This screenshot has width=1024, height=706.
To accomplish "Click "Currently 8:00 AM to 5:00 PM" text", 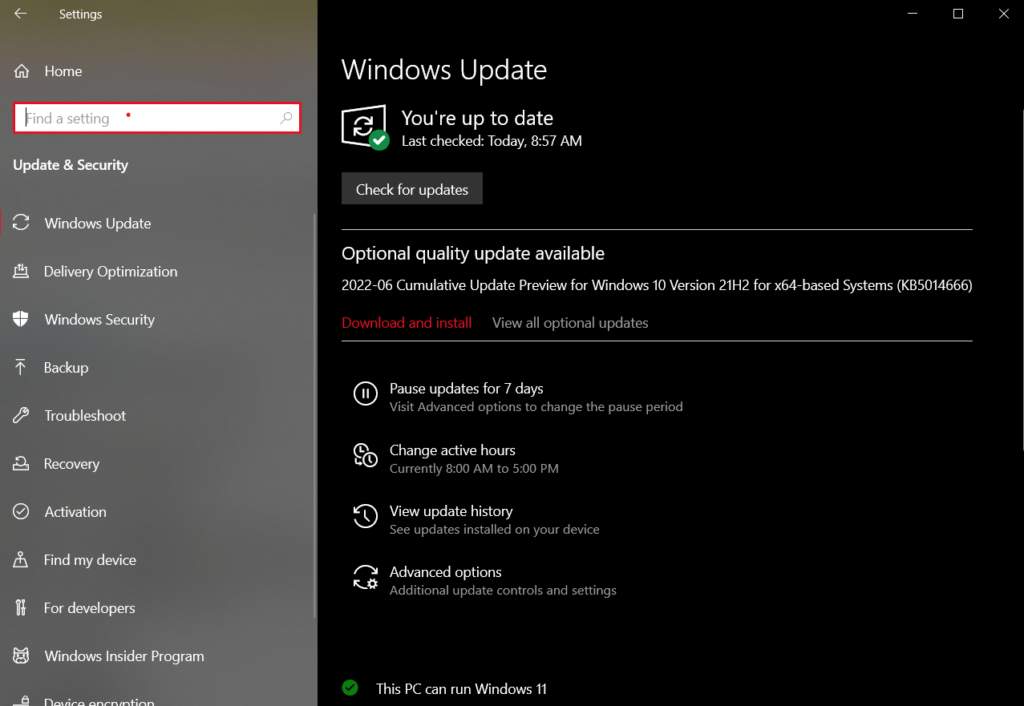I will pyautogui.click(x=473, y=468).
